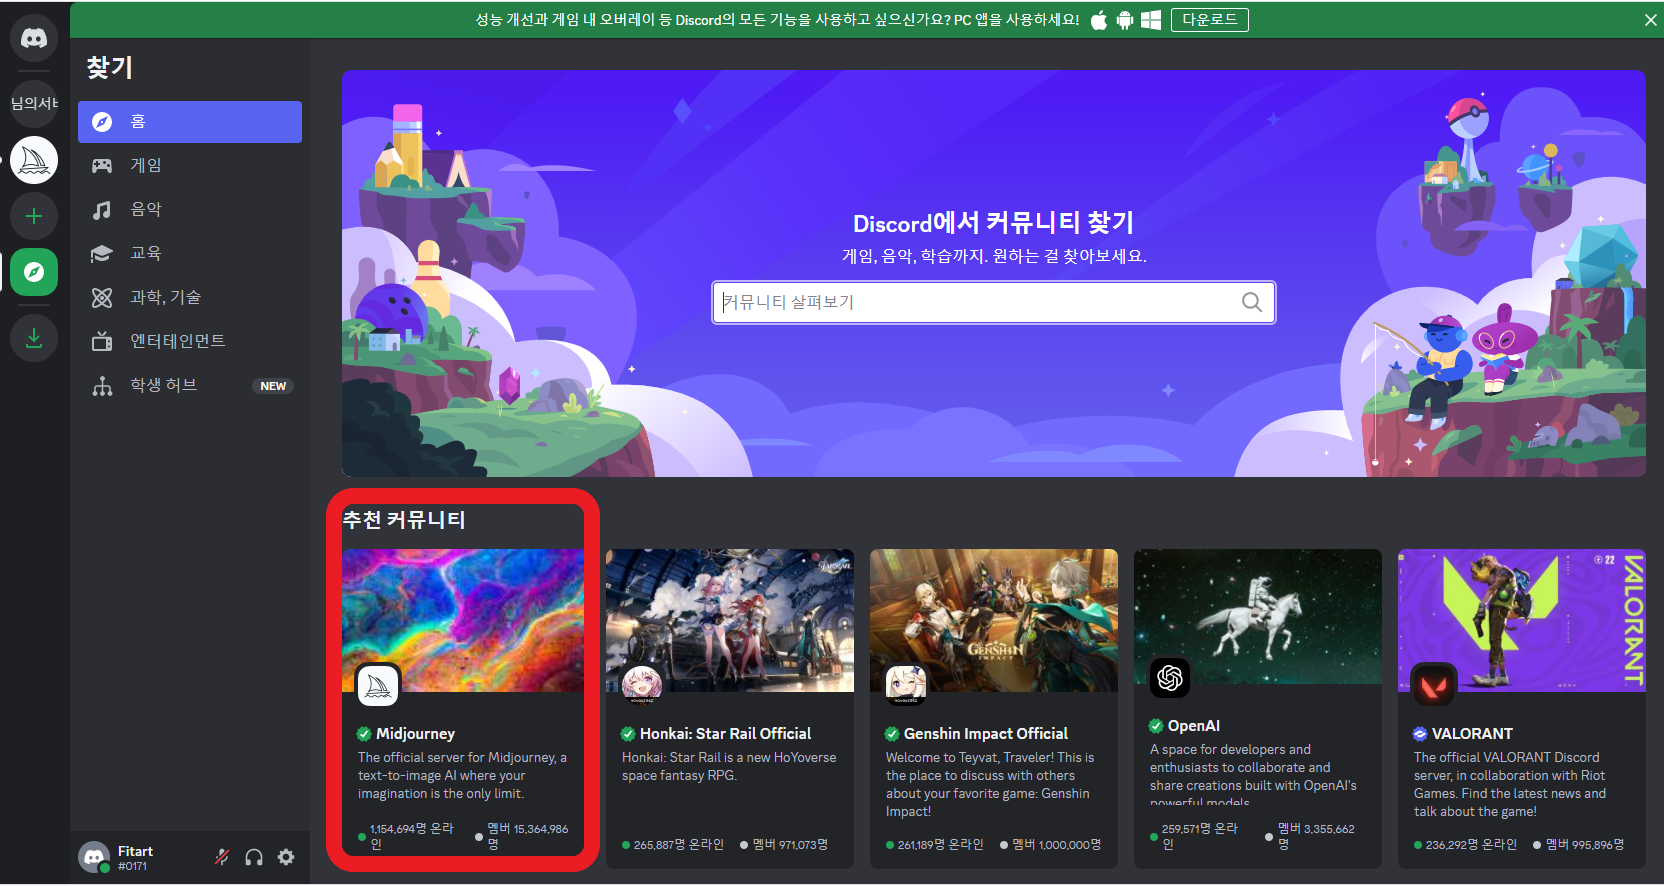
Task: Click the atom icon beside 과학, 기술
Action: pos(102,298)
